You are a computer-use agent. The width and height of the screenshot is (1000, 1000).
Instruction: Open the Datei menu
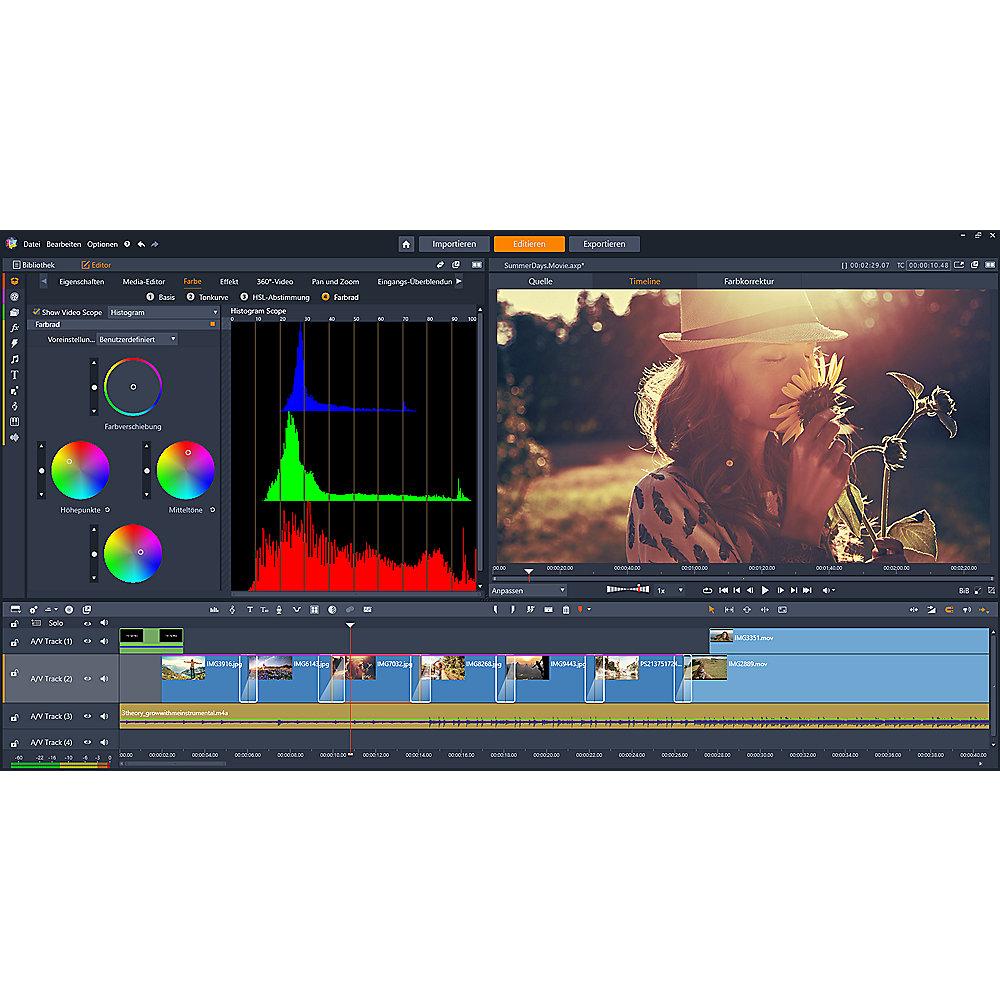point(32,244)
